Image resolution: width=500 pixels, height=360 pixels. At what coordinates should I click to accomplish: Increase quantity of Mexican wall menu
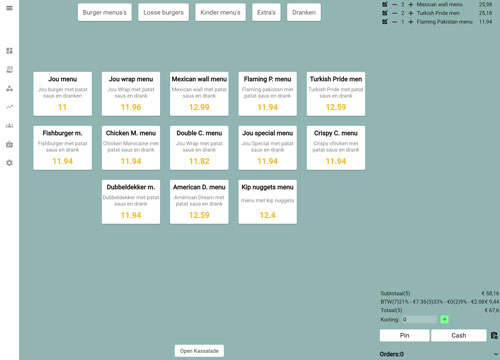coord(411,4)
